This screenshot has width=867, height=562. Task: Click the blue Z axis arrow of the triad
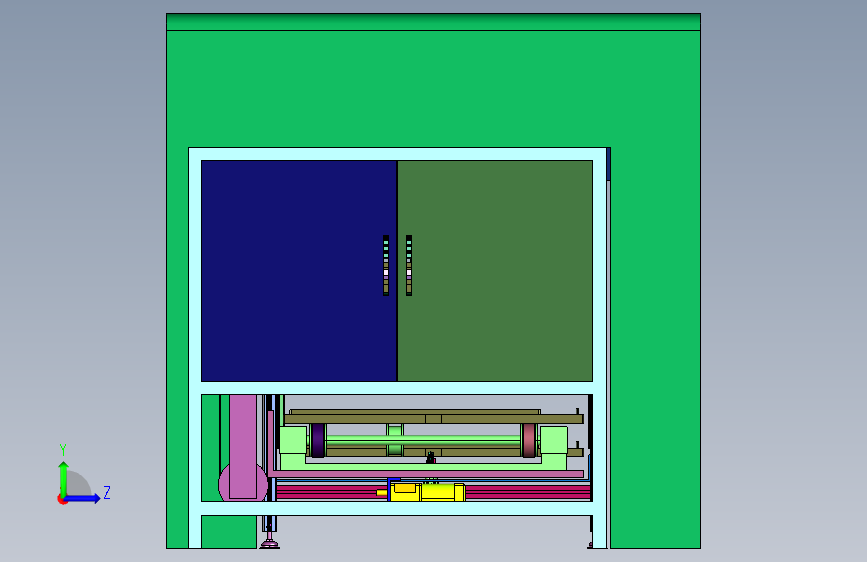click(83, 499)
